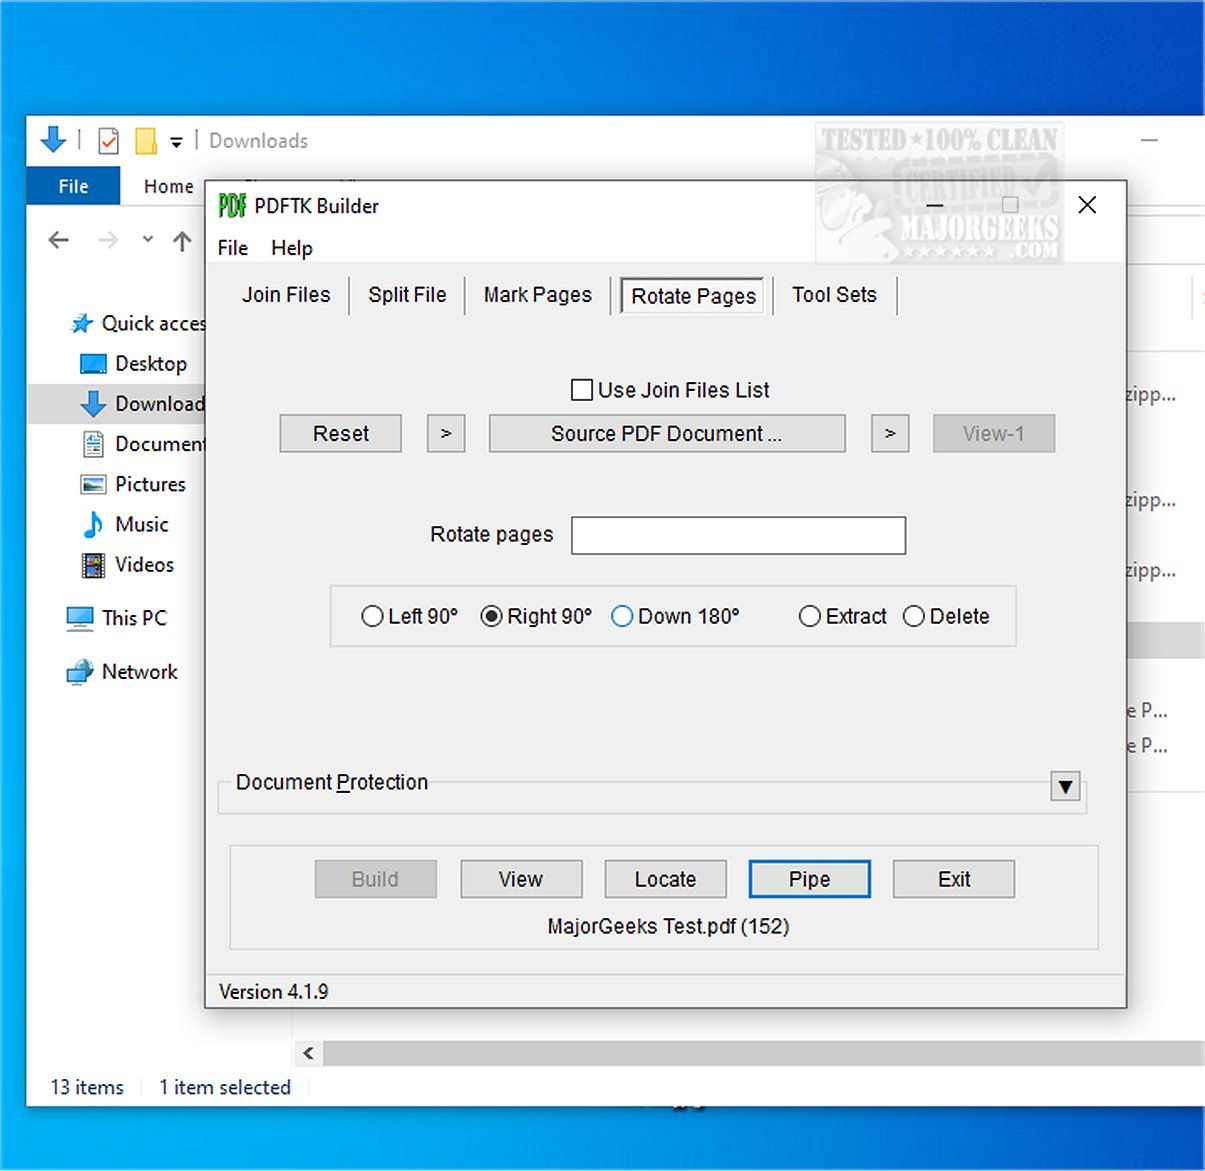
Task: Click the Exit button
Action: point(954,879)
